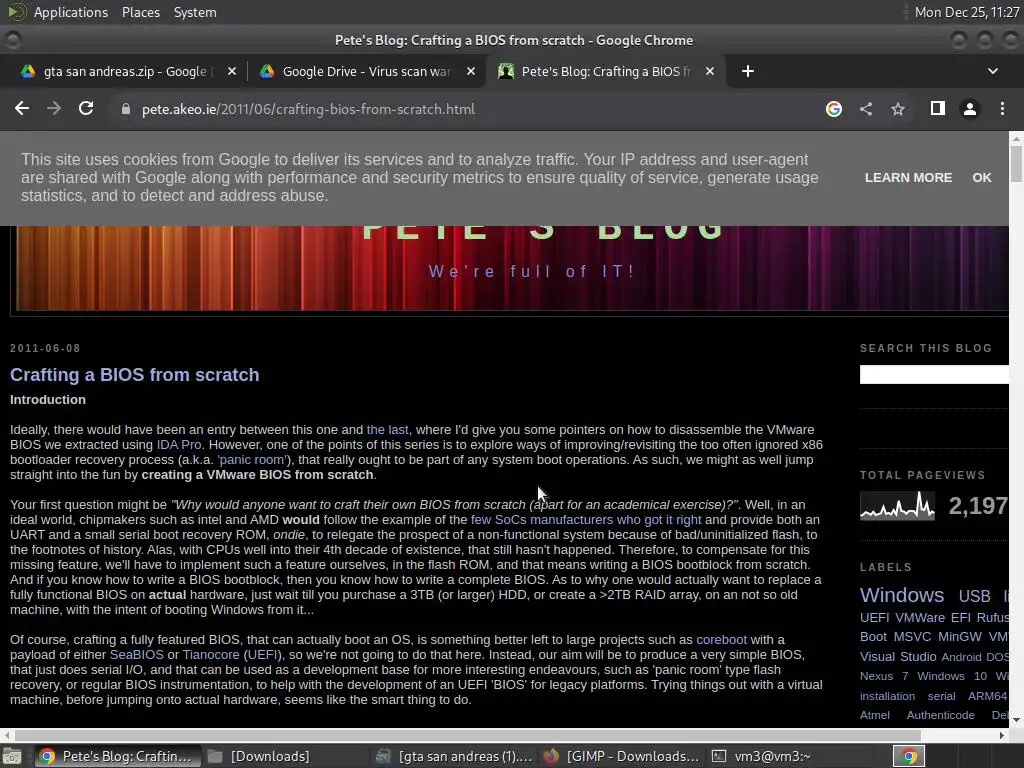Dismiss cookie banner with OK
Screen dimensions: 1024x768
982,178
